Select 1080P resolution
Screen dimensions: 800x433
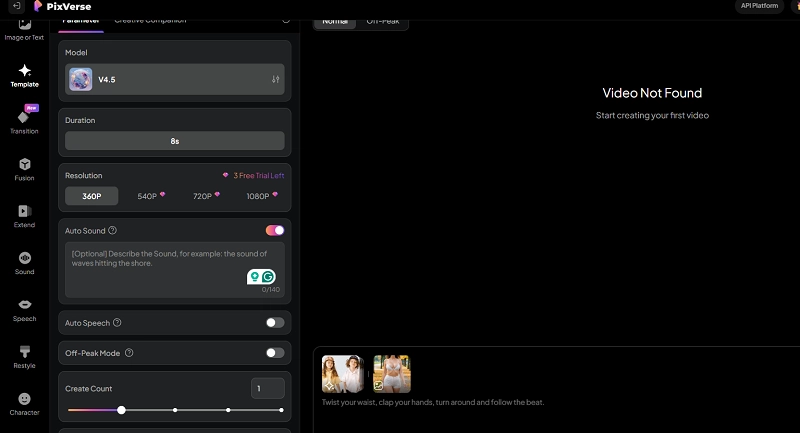pos(262,196)
